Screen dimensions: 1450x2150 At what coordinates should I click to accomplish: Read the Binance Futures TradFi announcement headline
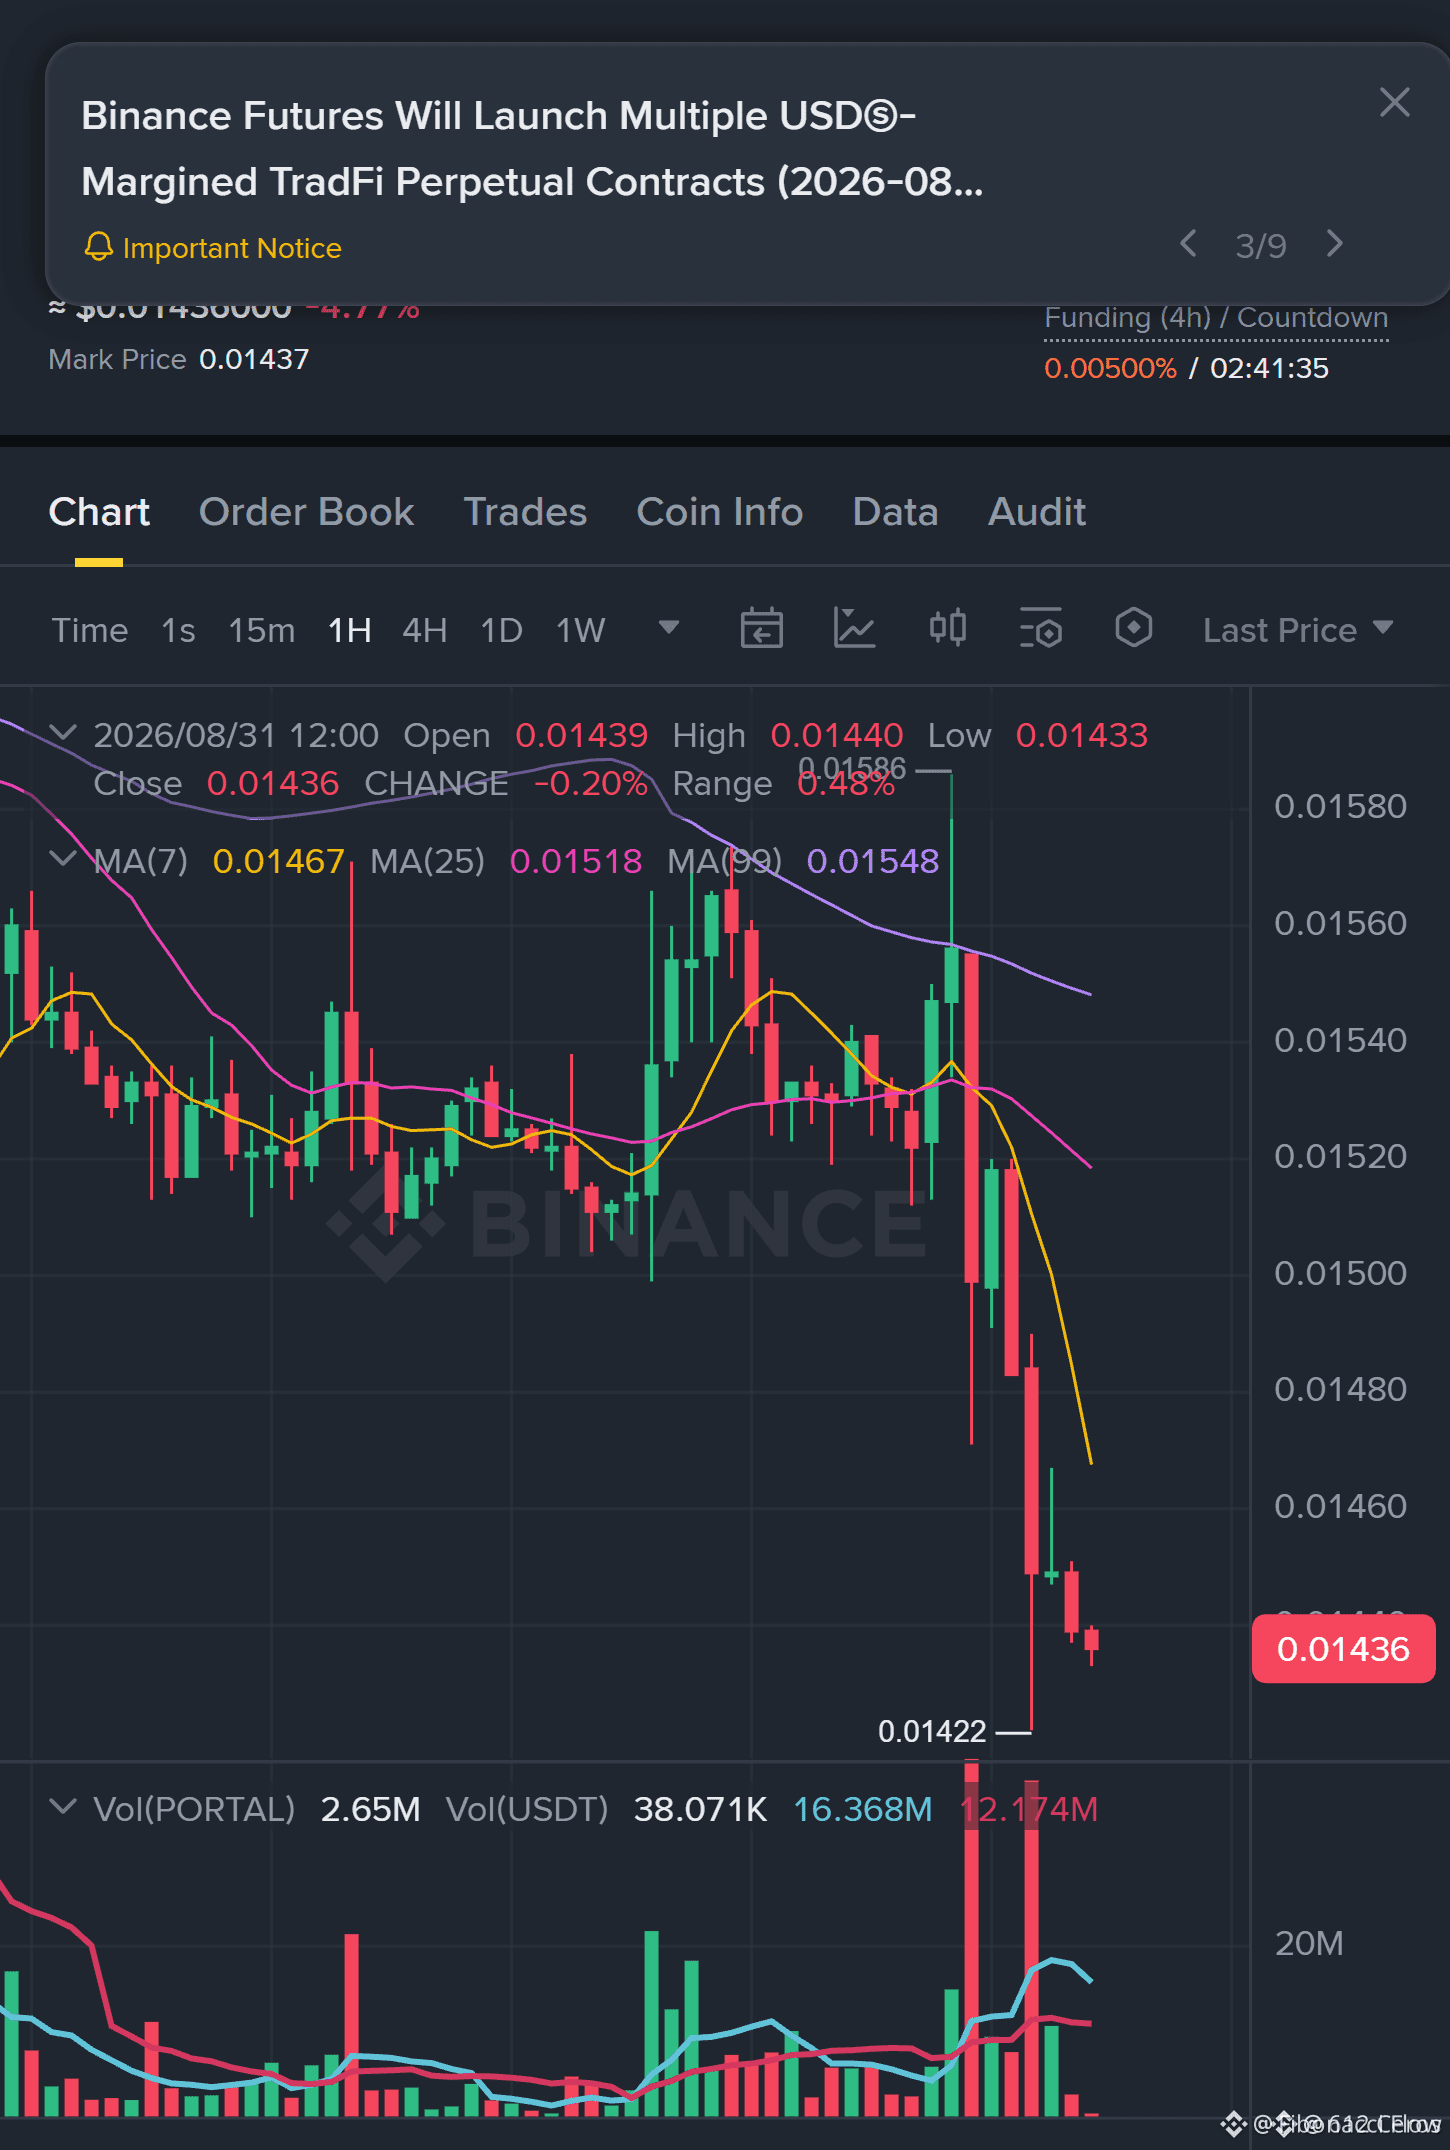[x=532, y=149]
